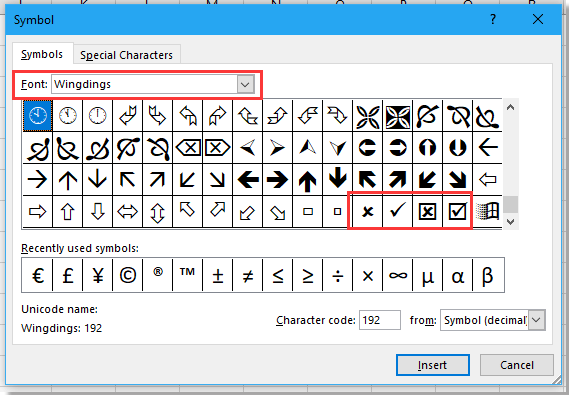The image size is (569, 395).
Task: Select the outlined down block arrow symbol
Action: [98, 211]
